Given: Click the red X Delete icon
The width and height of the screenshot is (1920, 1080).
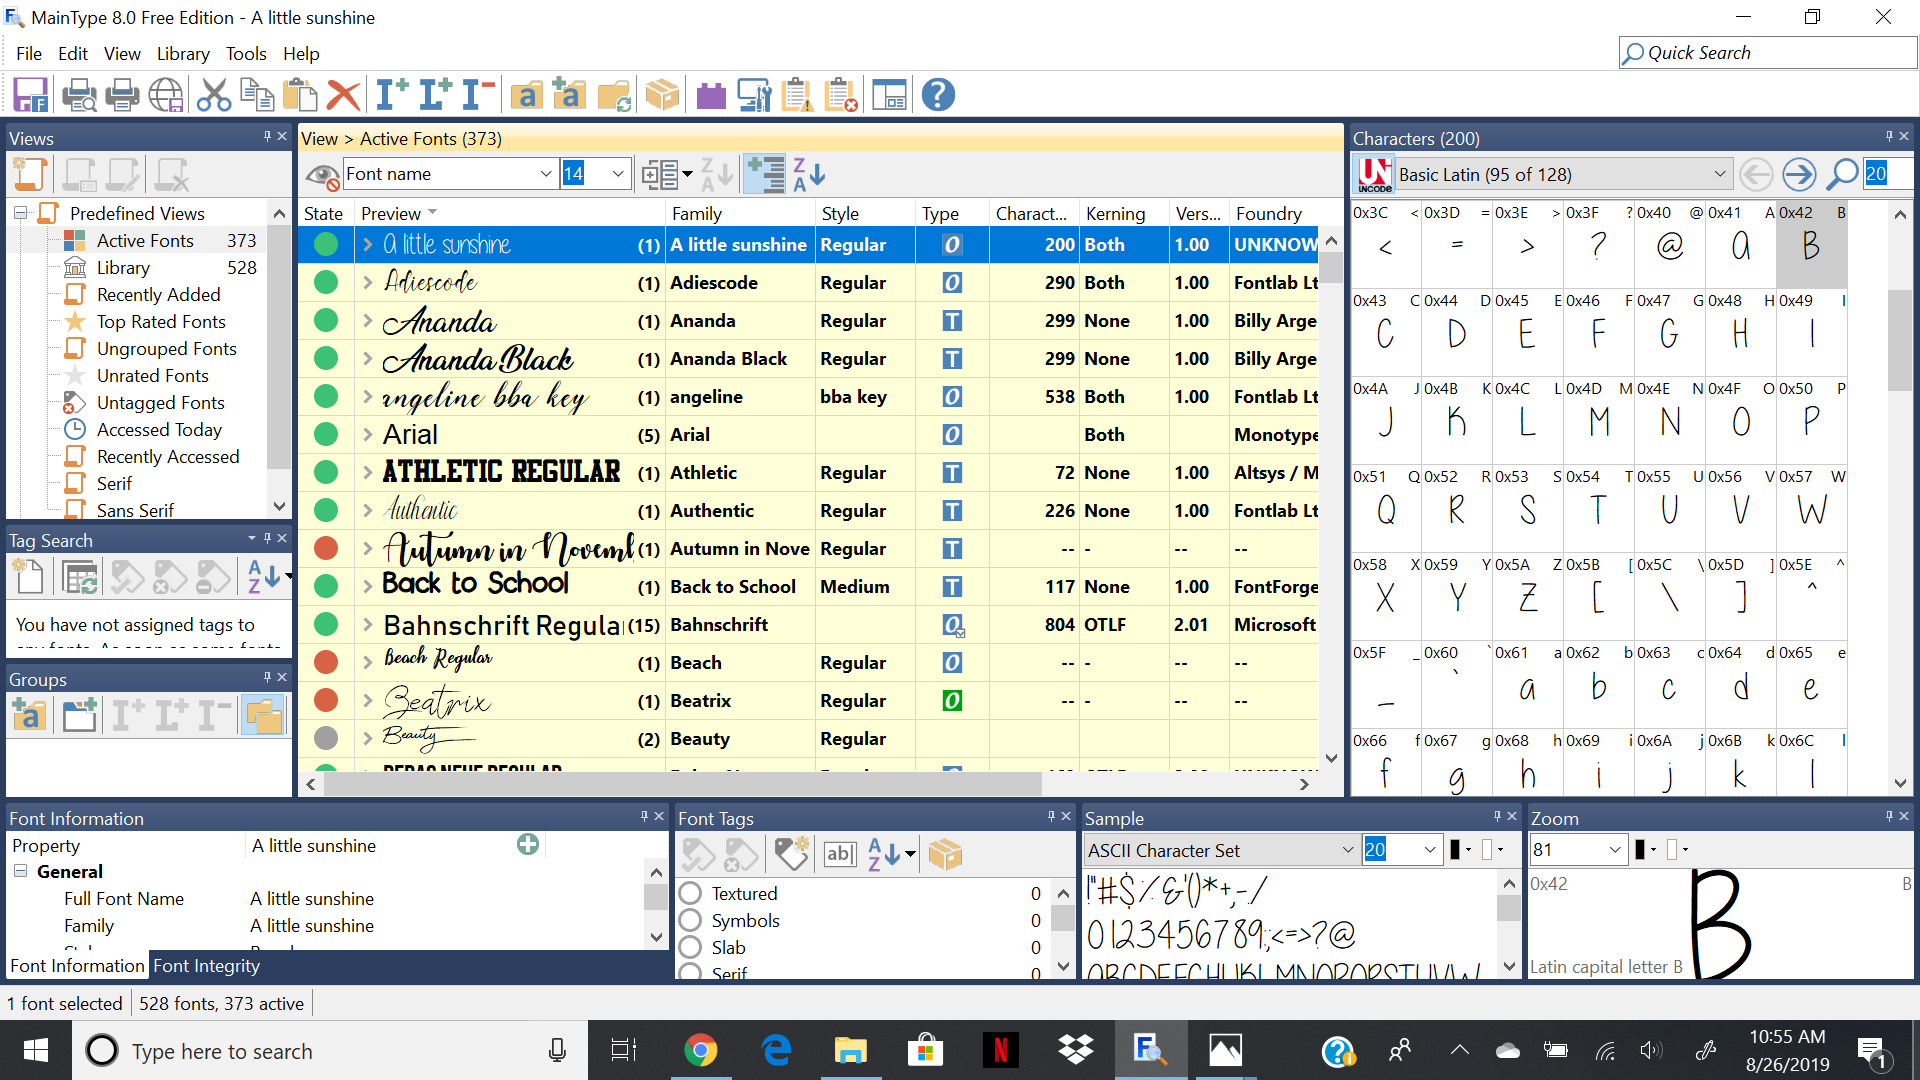Looking at the screenshot, I should [343, 95].
